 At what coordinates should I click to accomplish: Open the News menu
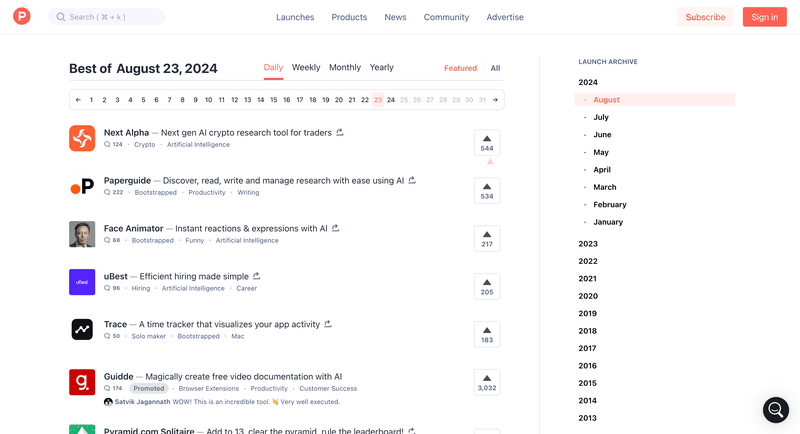[395, 17]
